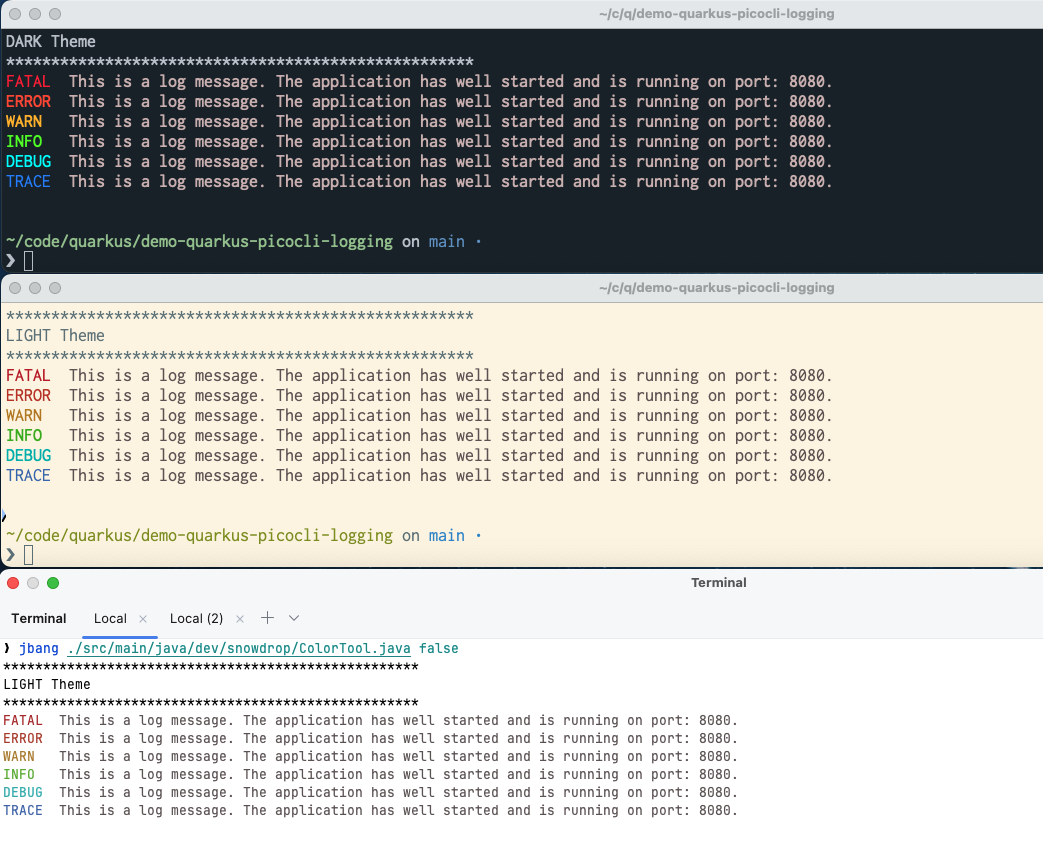1043x846 pixels.
Task: Click the red close button of IDE Terminal window
Action: point(12,583)
